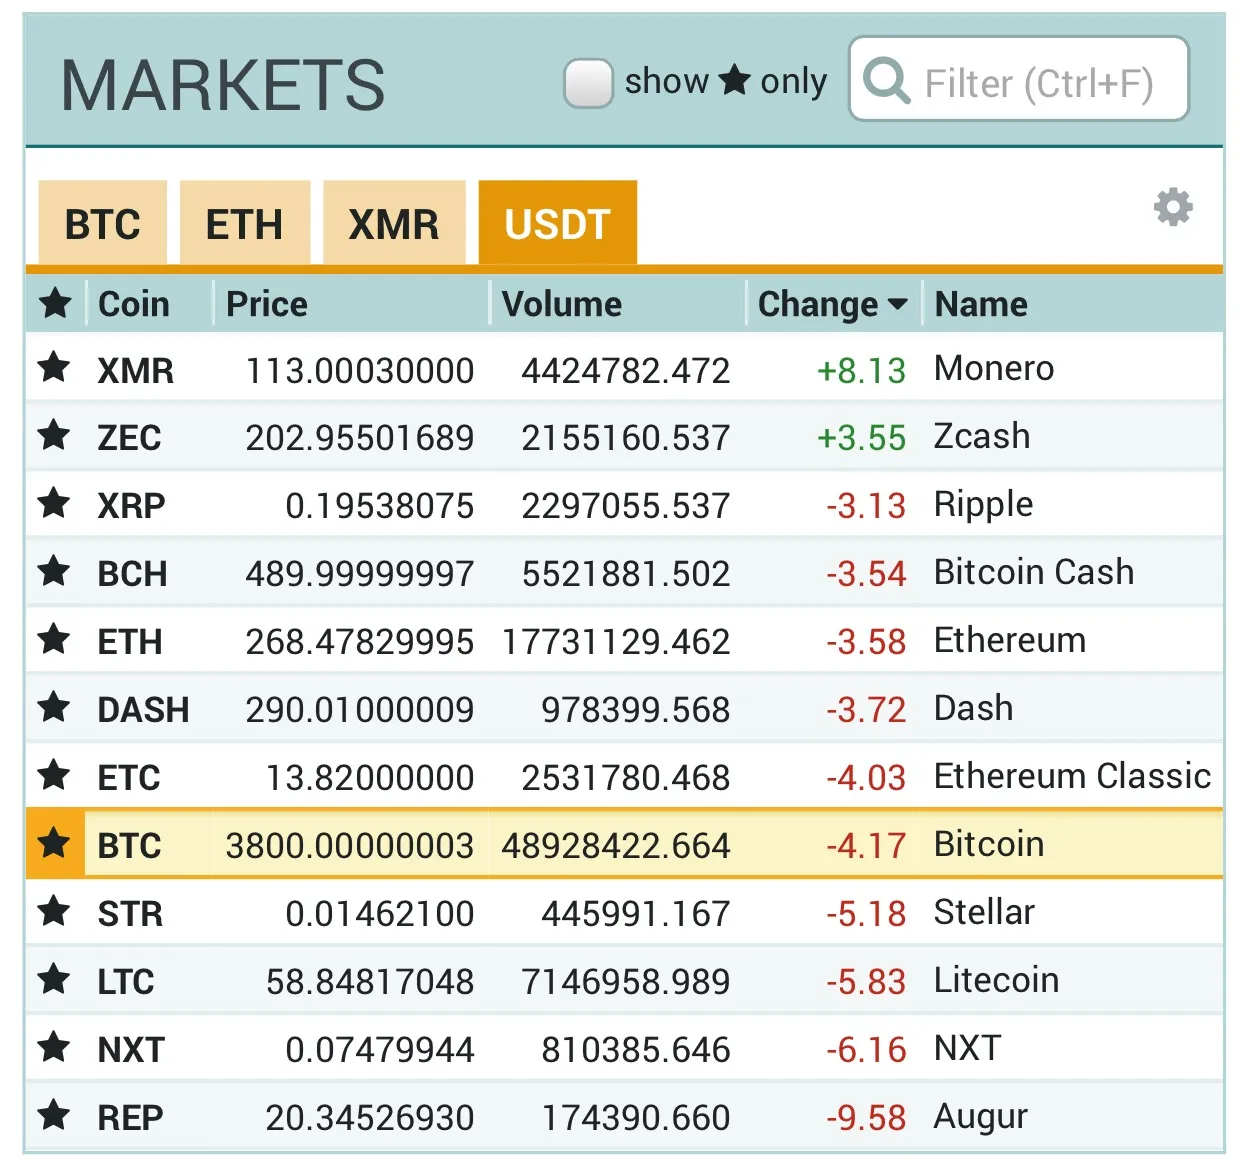Toggle the favorite star for ZEC
1242x1173 pixels.
point(54,436)
